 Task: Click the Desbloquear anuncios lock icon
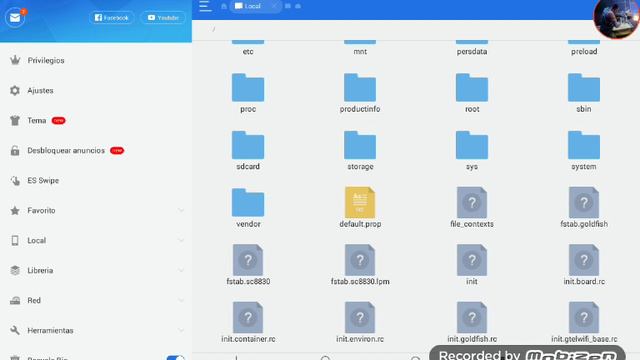click(x=15, y=151)
